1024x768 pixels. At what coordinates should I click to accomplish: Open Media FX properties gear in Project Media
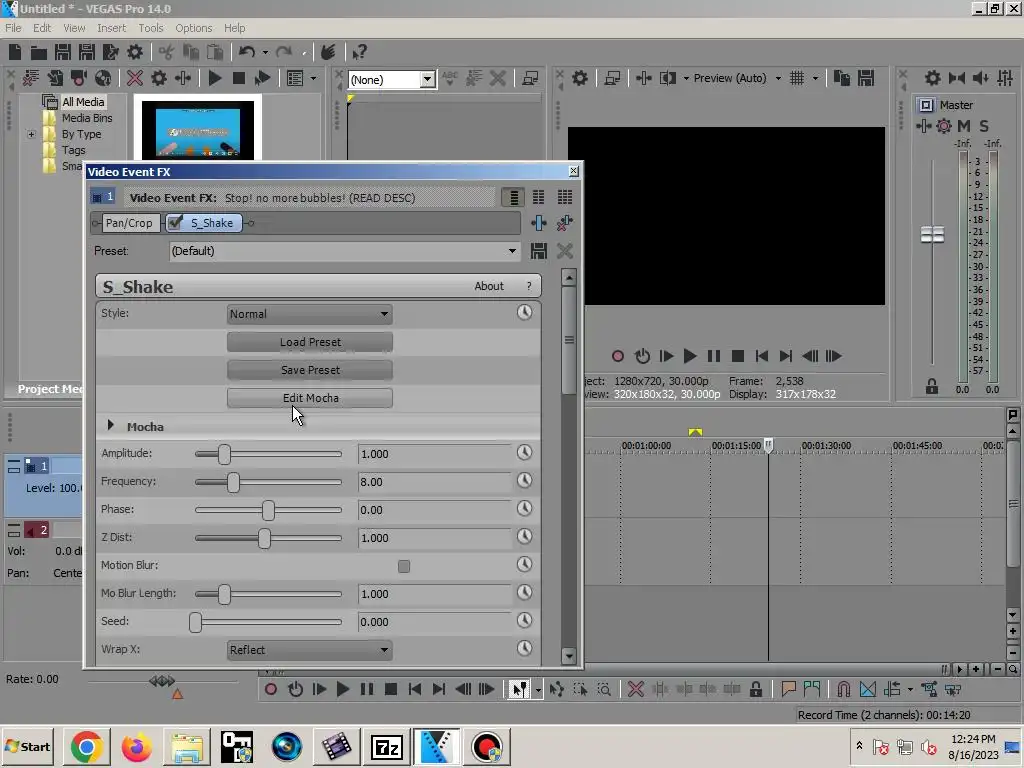[159, 78]
